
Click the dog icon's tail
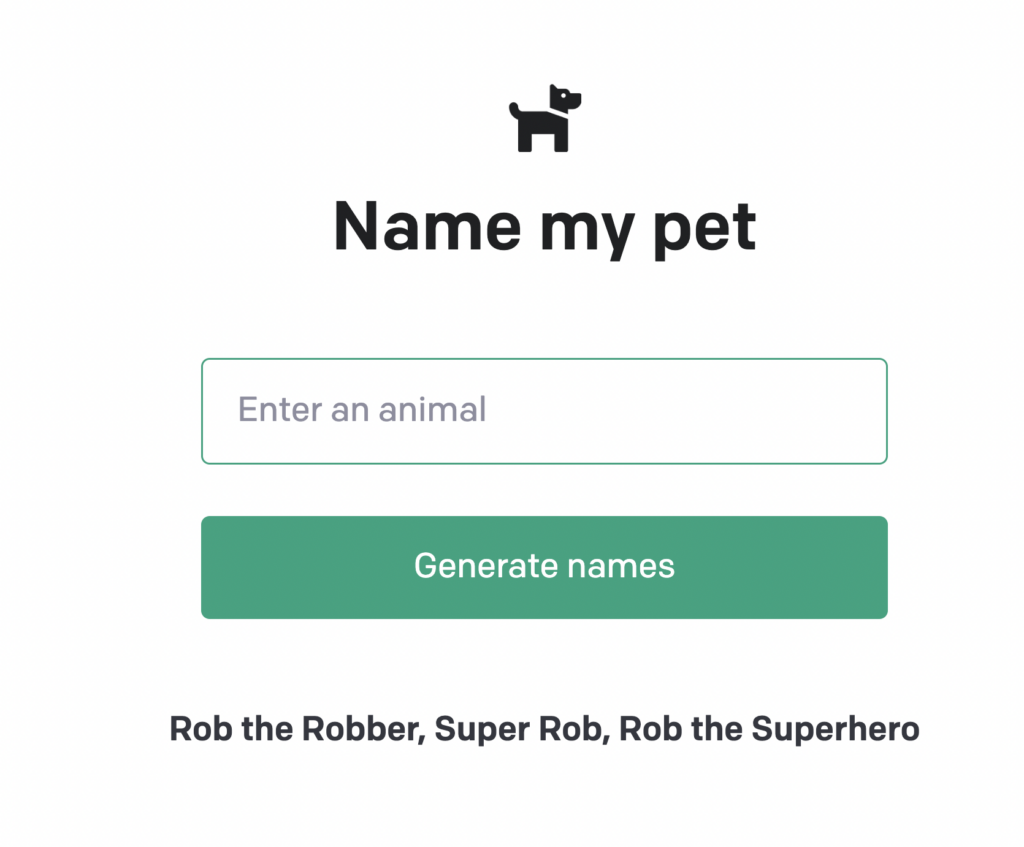[x=515, y=107]
